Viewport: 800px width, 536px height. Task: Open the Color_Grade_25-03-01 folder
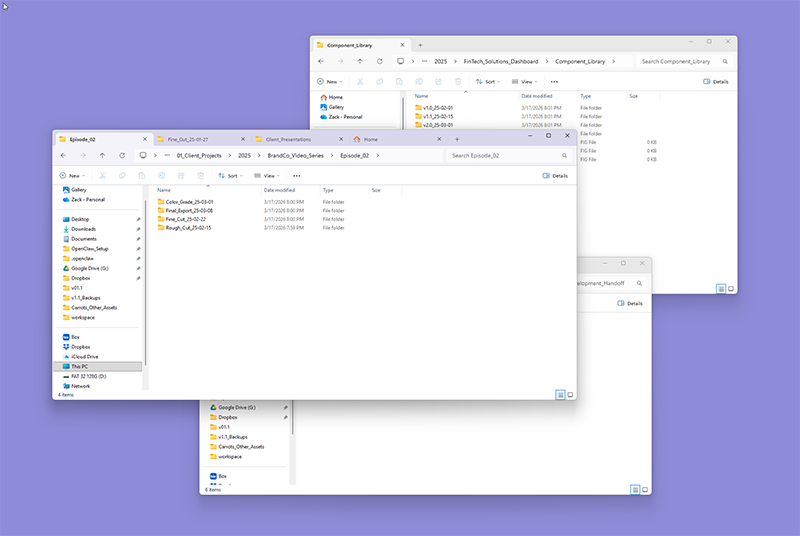[x=189, y=202]
